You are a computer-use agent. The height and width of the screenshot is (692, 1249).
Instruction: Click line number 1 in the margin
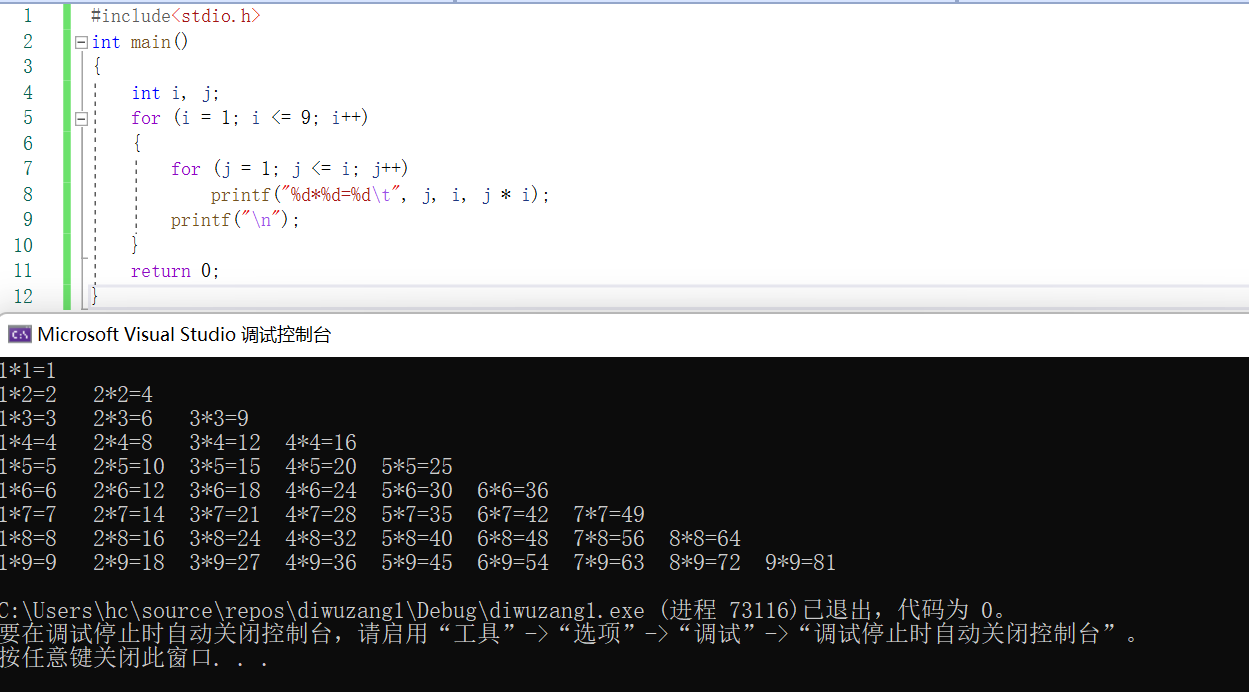click(27, 15)
